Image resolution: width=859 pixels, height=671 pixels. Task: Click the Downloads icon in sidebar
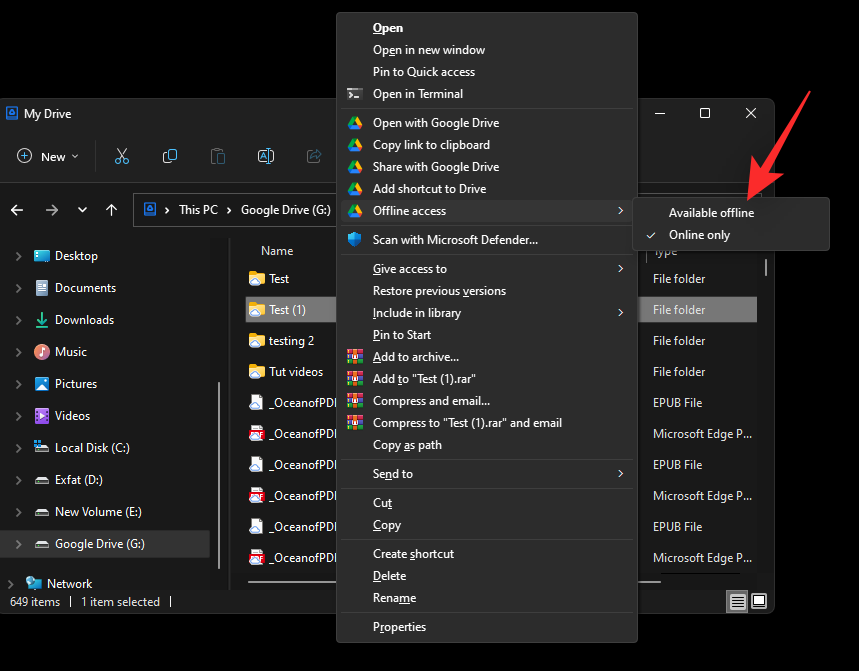pyautogui.click(x=42, y=320)
